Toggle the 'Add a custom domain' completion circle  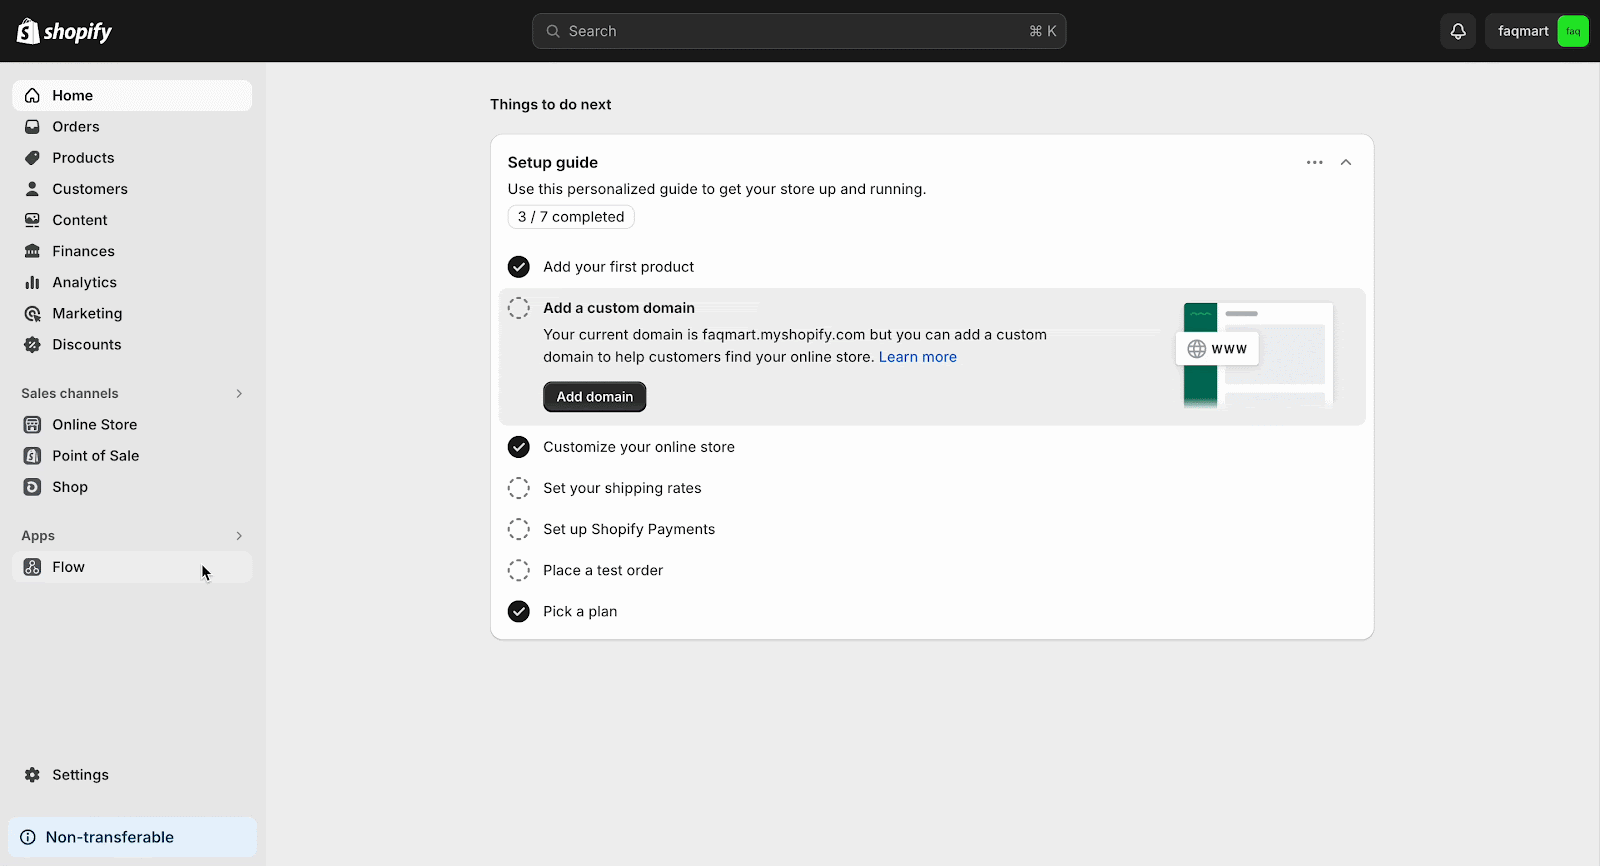point(518,308)
